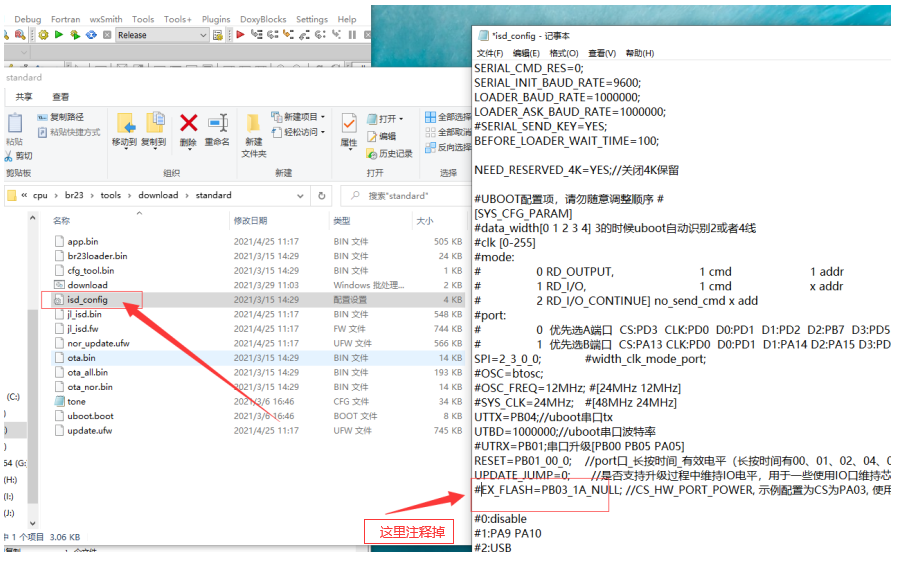Open 格式(O) menu in Notepad
This screenshot has height=564, width=907.
click(x=563, y=53)
